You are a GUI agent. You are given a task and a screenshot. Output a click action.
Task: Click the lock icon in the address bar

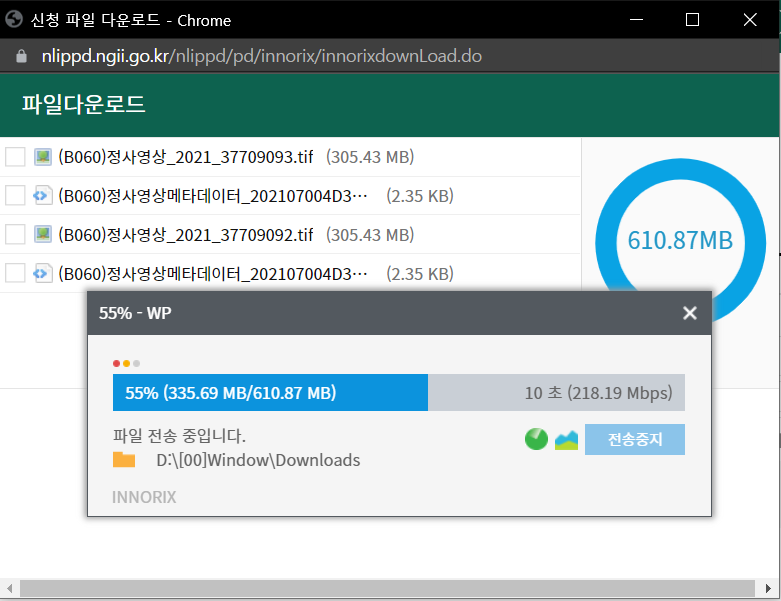coord(21,56)
